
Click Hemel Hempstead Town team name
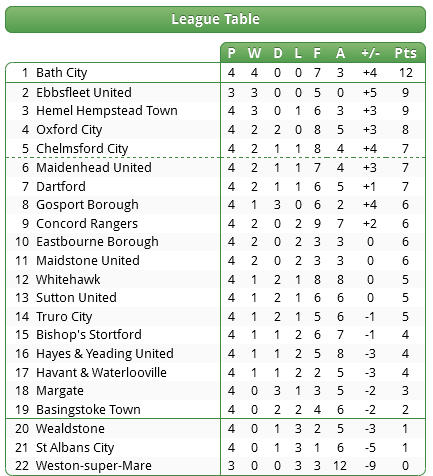click(x=107, y=111)
